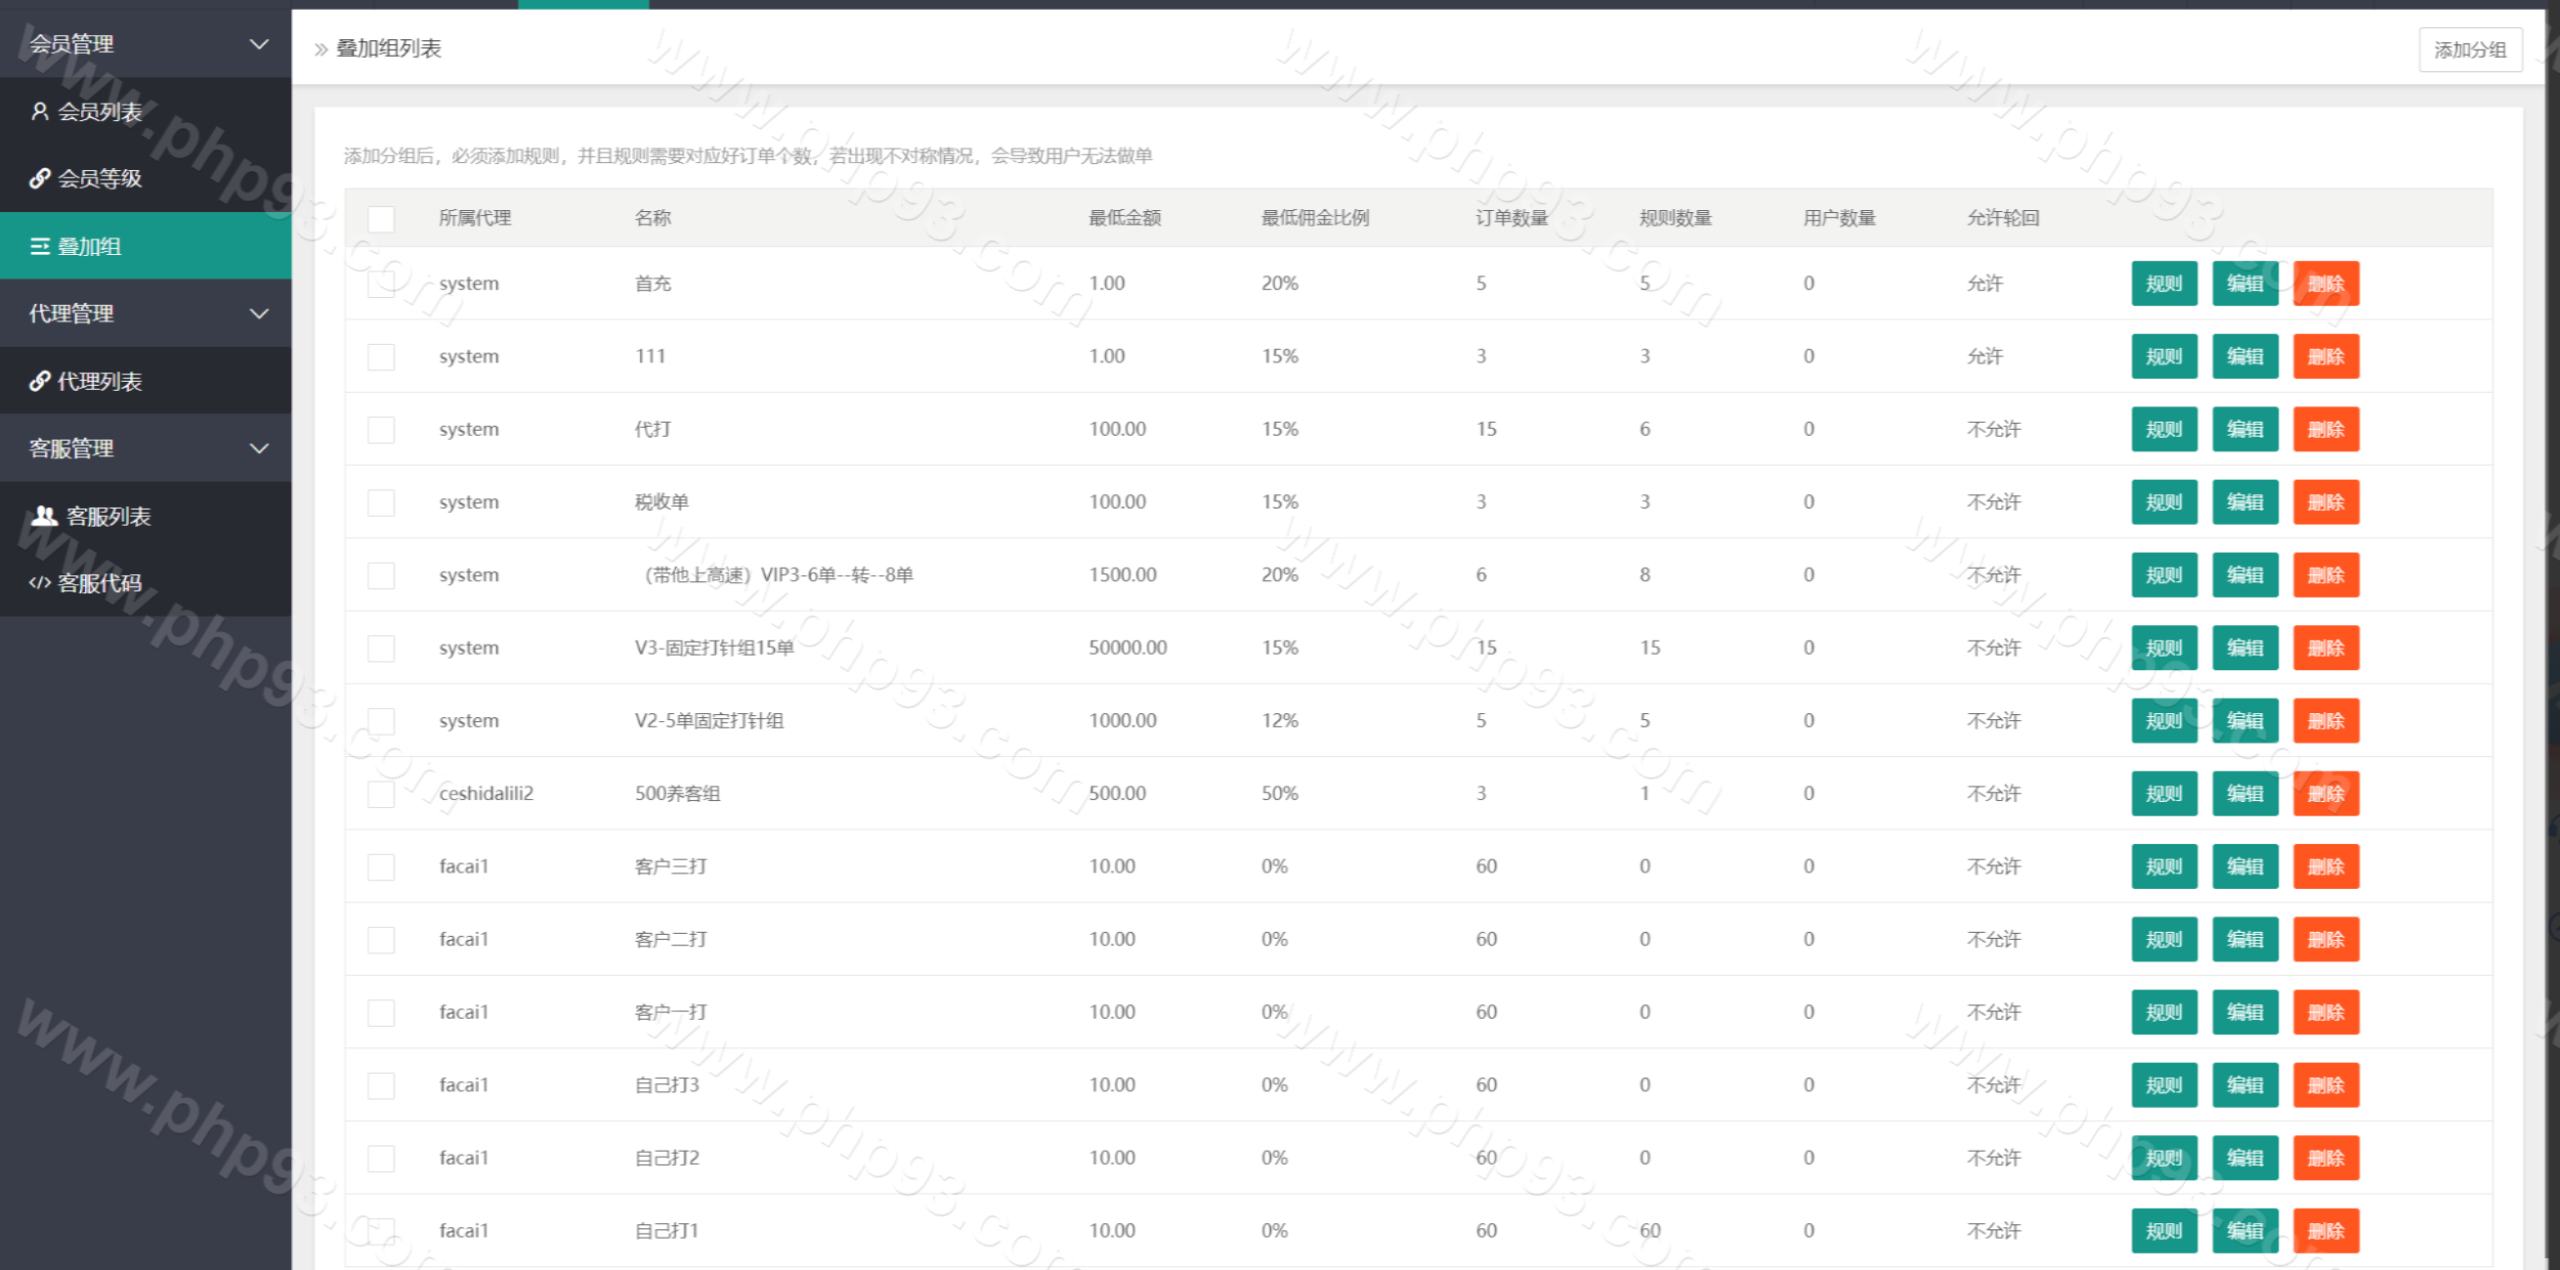
Task: Click the list icon beside 叠加组
Action: (40, 246)
